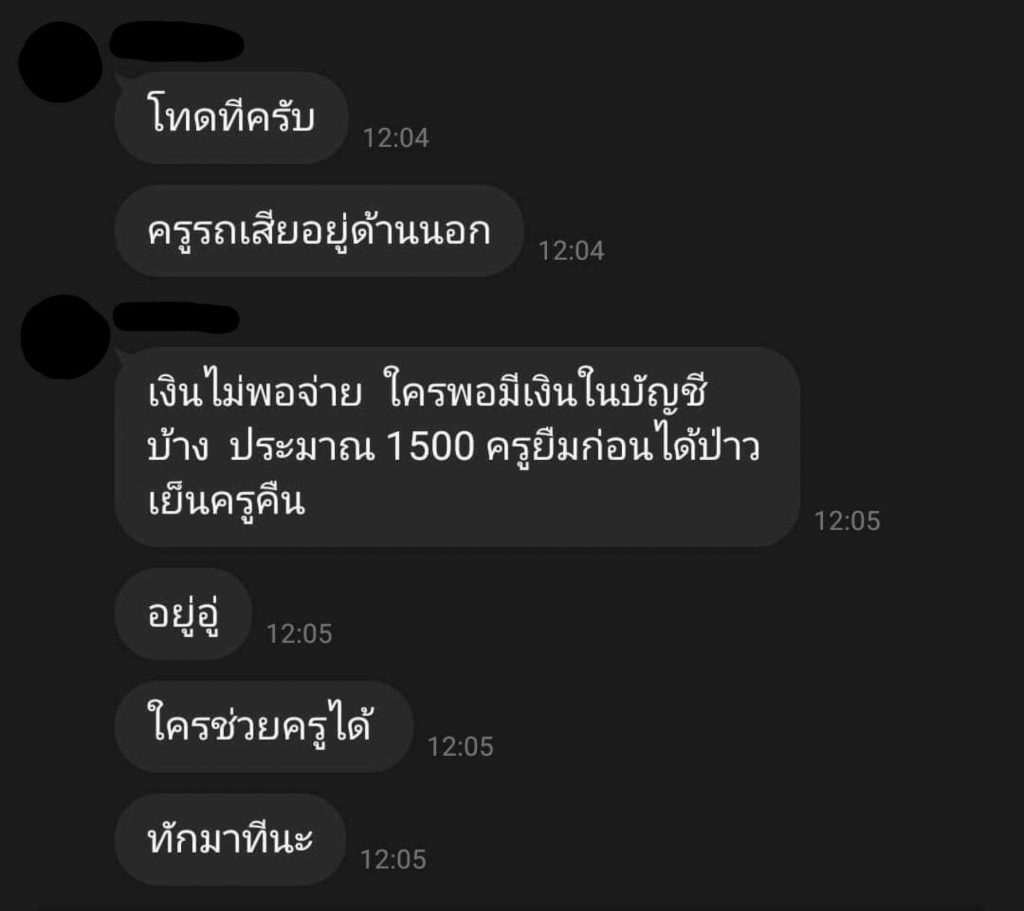The height and width of the screenshot is (911, 1024).
Task: Click the number 1500 in the message
Action: click(x=430, y=447)
